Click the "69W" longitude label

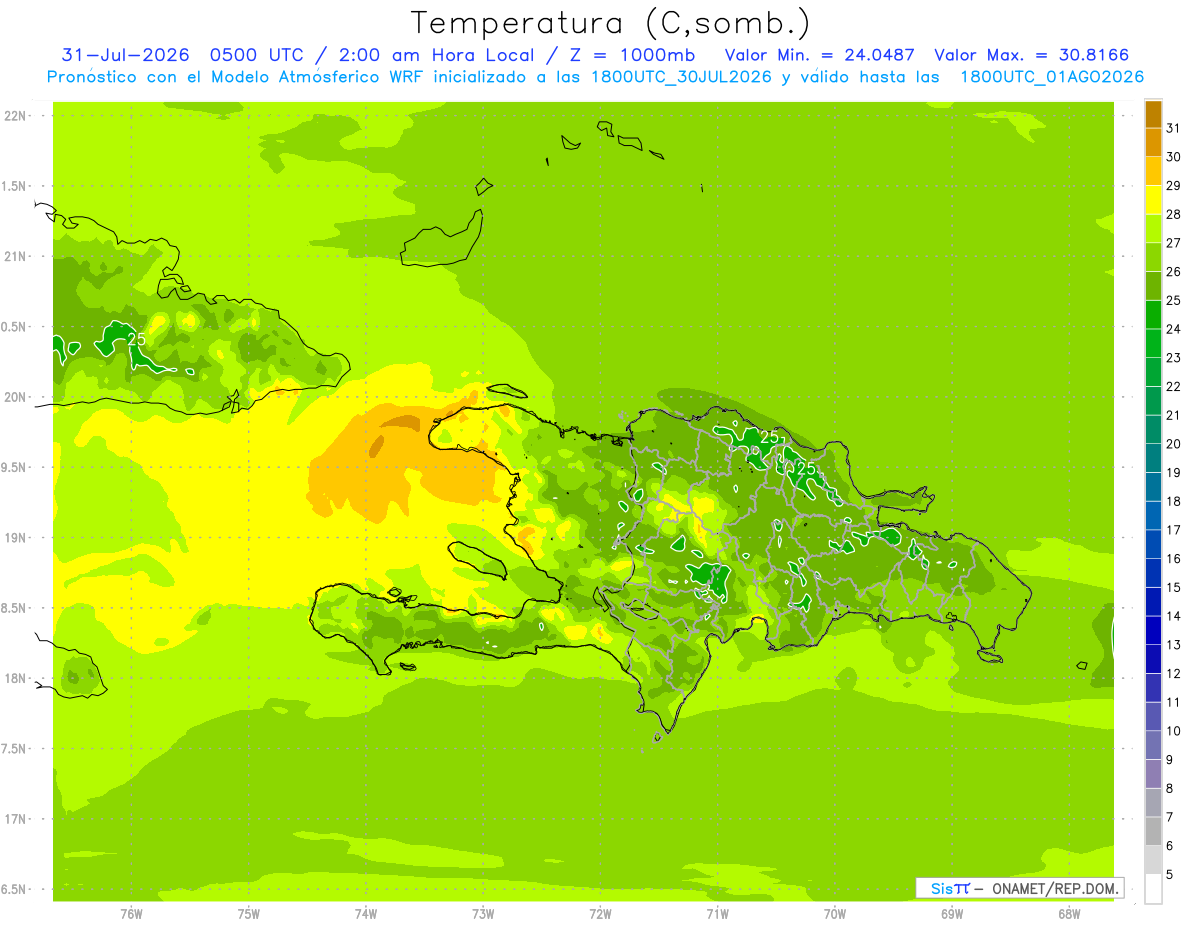point(952,914)
